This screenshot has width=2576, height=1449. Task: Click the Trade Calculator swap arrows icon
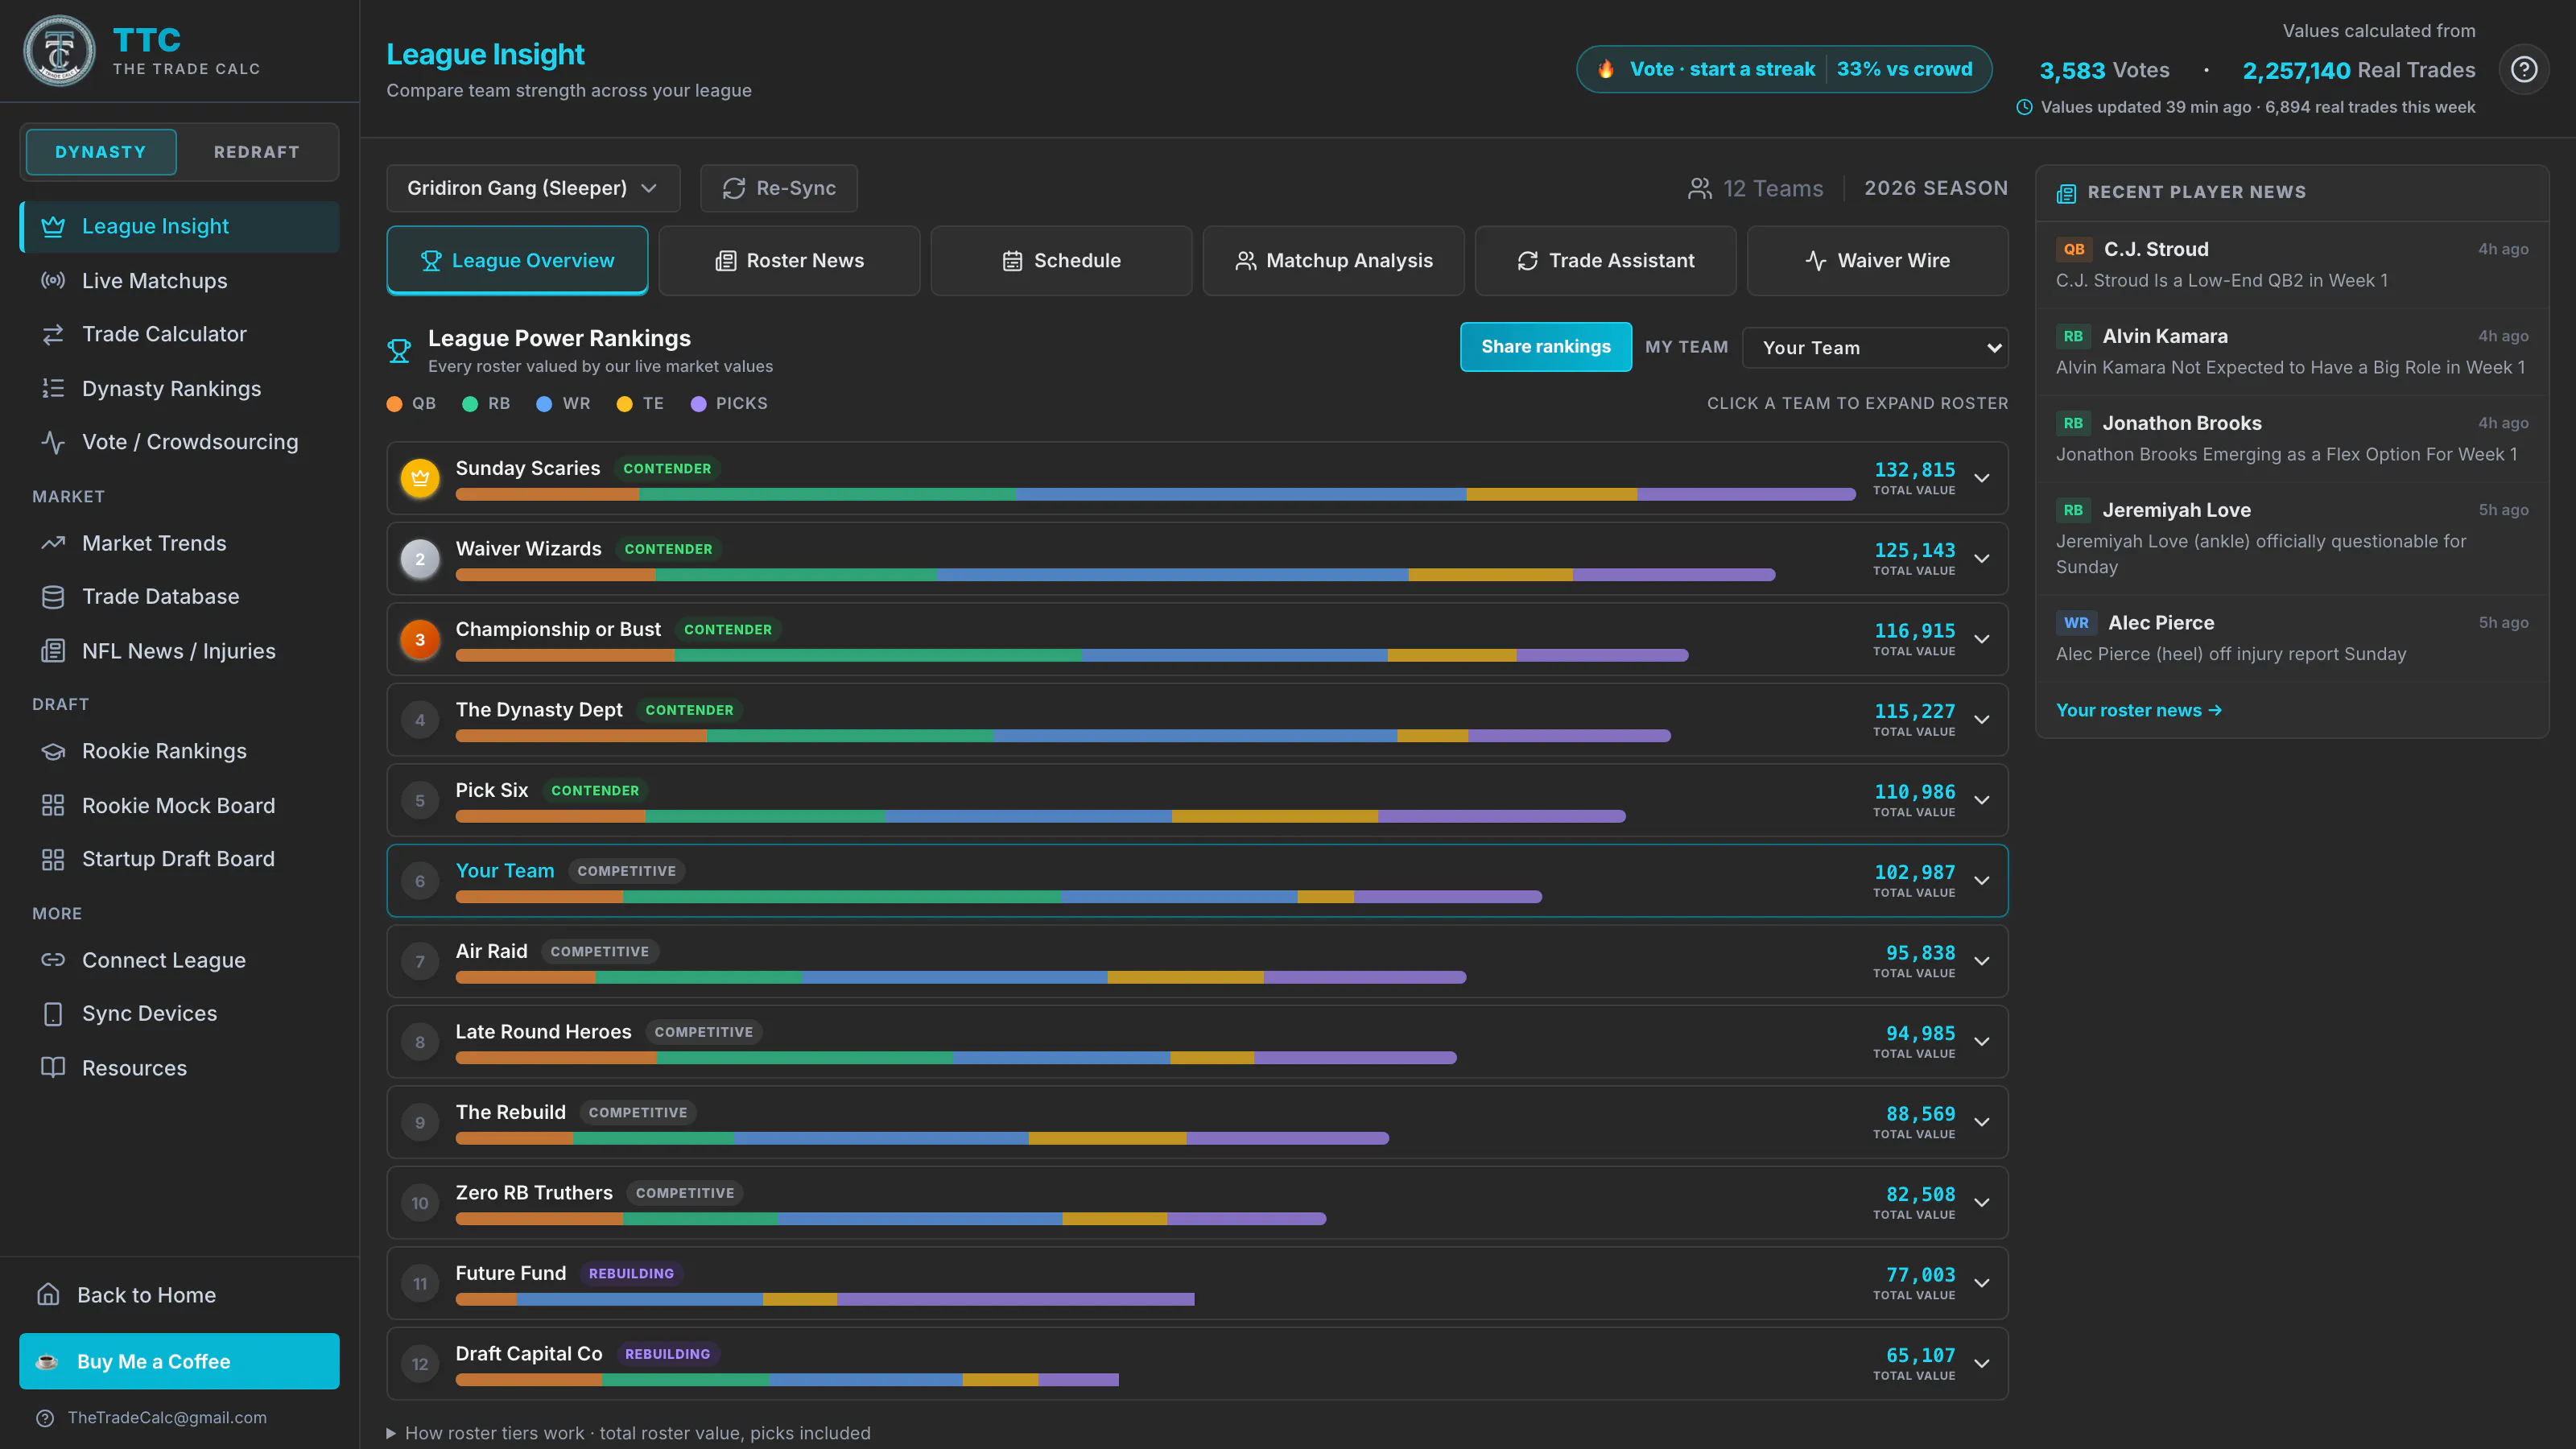[53, 334]
